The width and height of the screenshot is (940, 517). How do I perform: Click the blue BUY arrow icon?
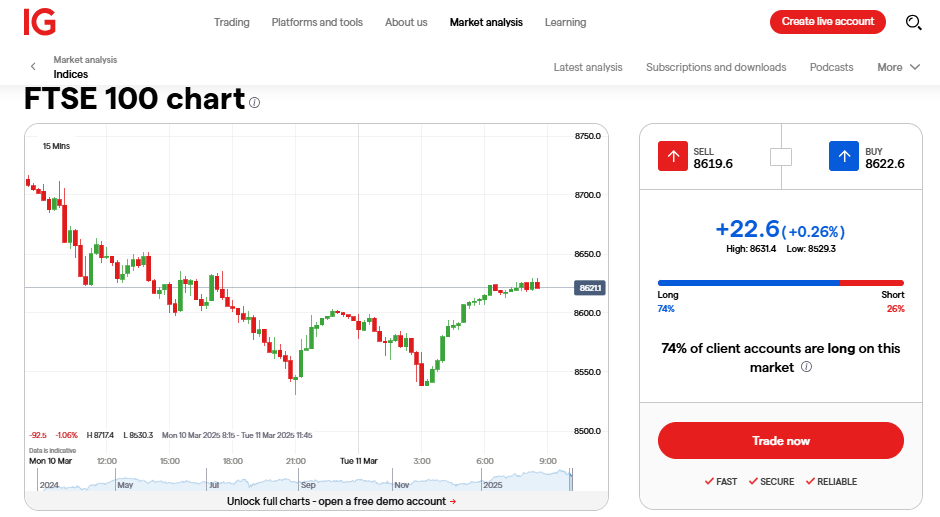[x=843, y=157]
